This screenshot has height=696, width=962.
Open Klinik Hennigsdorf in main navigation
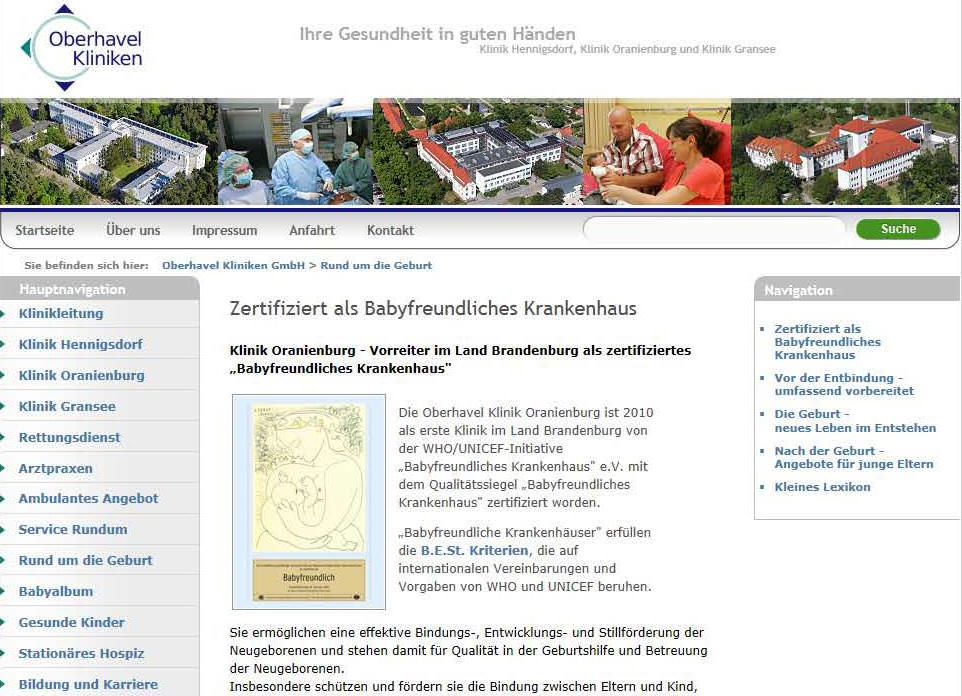80,344
